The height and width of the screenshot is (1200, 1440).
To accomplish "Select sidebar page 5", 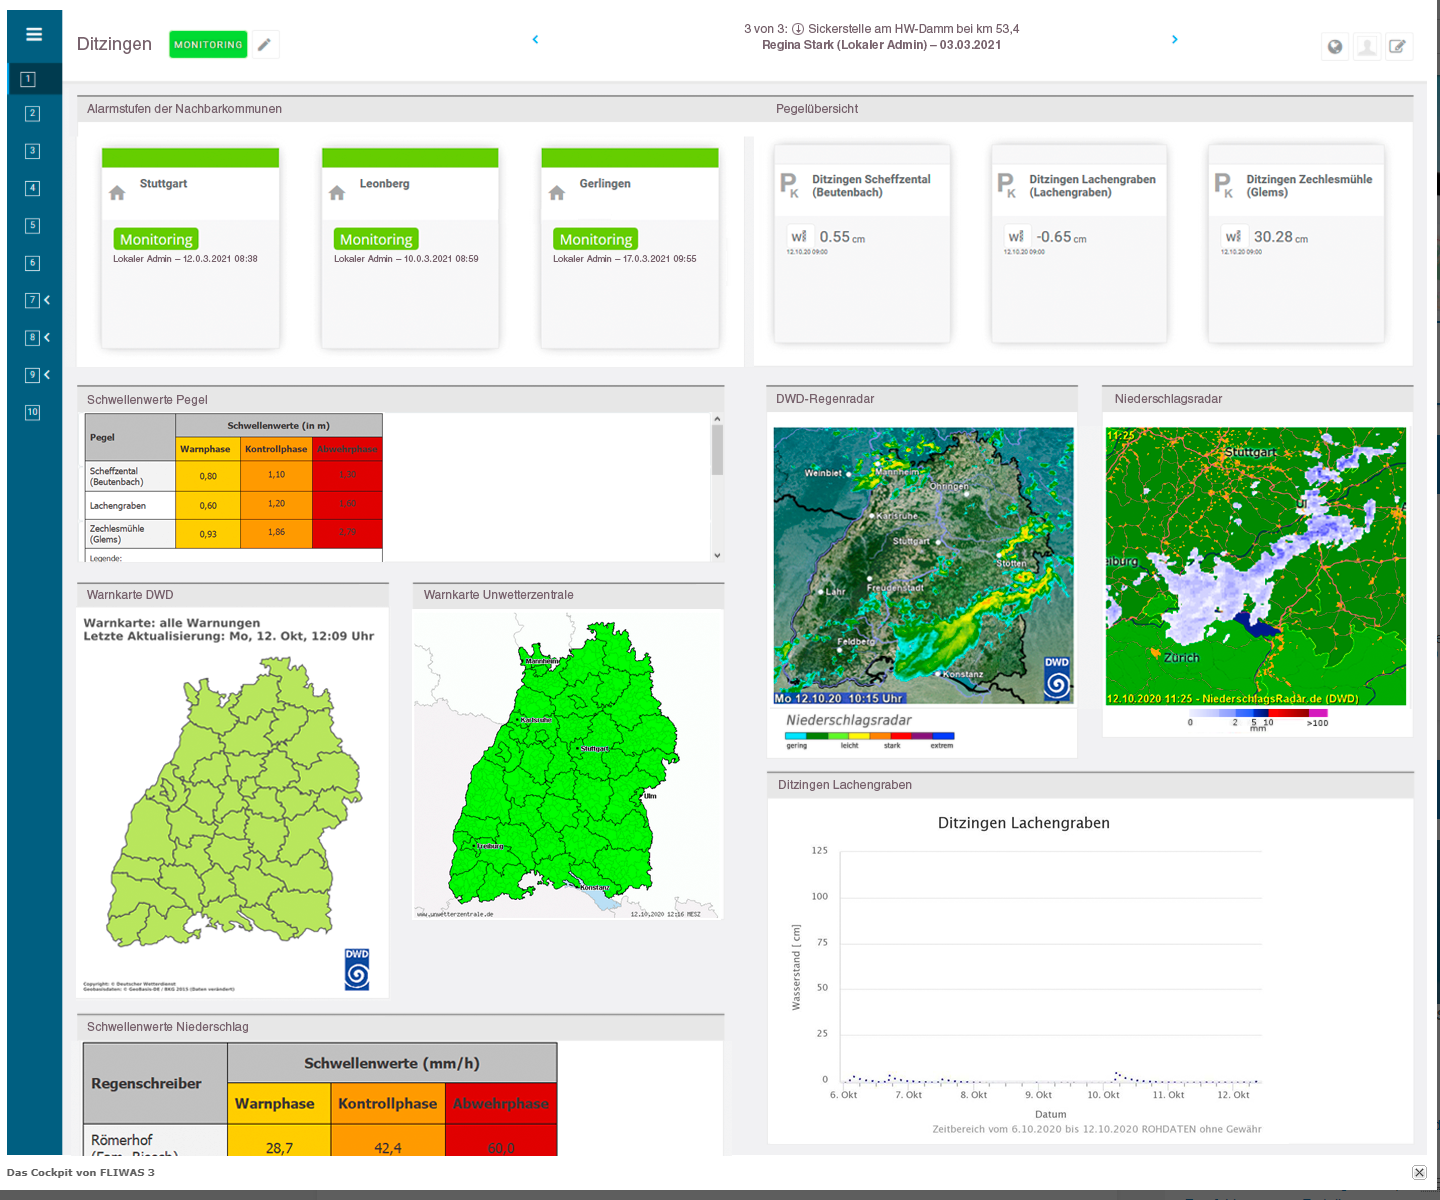I will 32,226.
